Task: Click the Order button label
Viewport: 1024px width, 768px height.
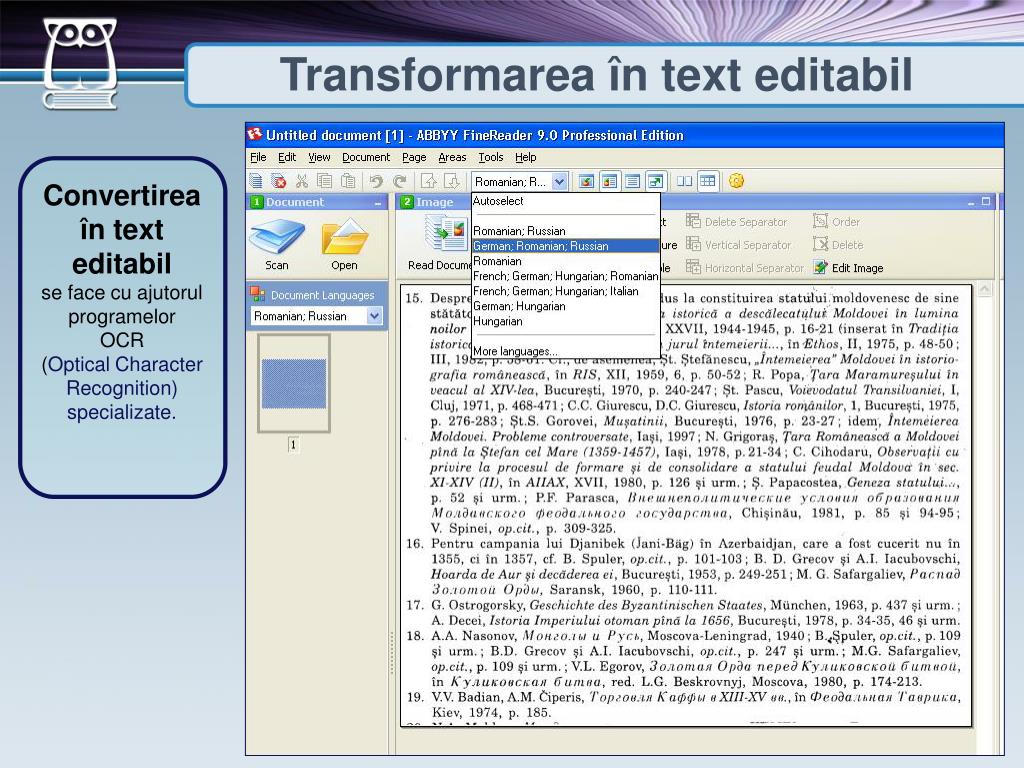Action: tap(846, 221)
